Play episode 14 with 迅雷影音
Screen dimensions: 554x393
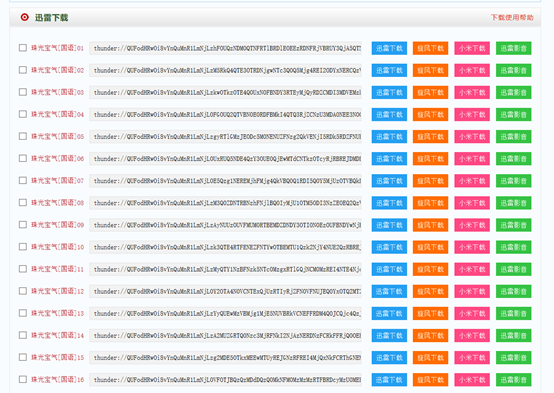(513, 335)
